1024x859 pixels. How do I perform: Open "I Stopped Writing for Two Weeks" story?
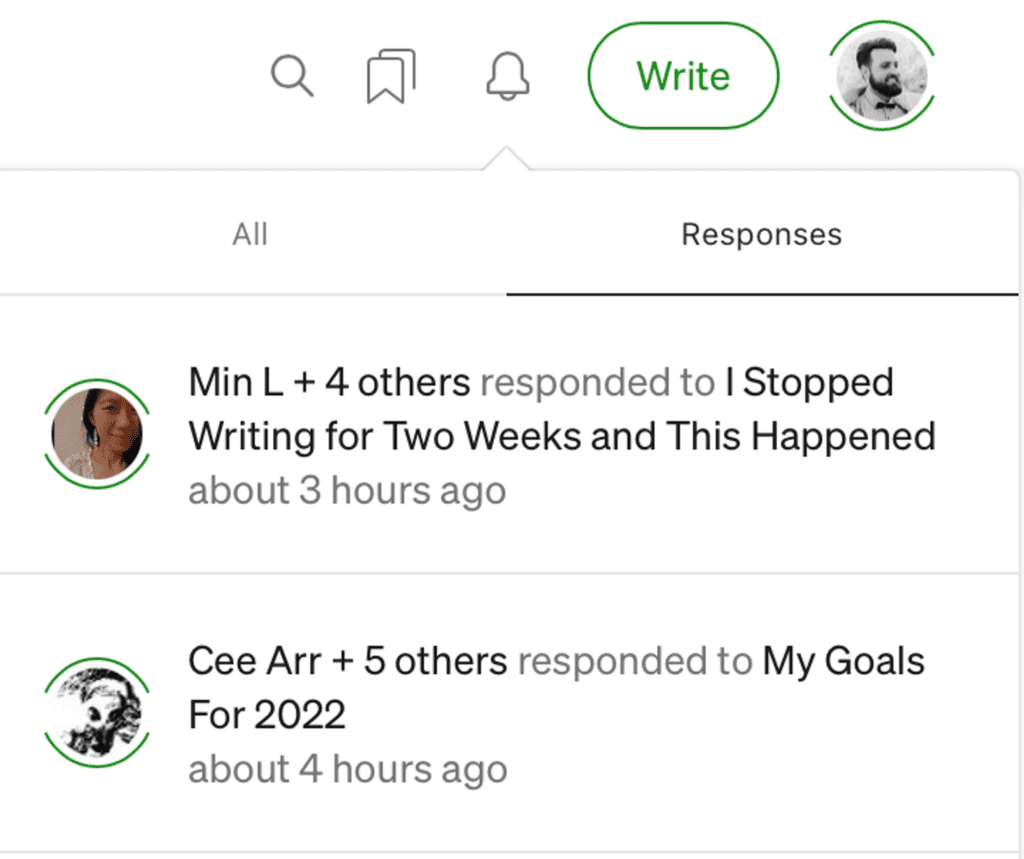click(x=562, y=436)
